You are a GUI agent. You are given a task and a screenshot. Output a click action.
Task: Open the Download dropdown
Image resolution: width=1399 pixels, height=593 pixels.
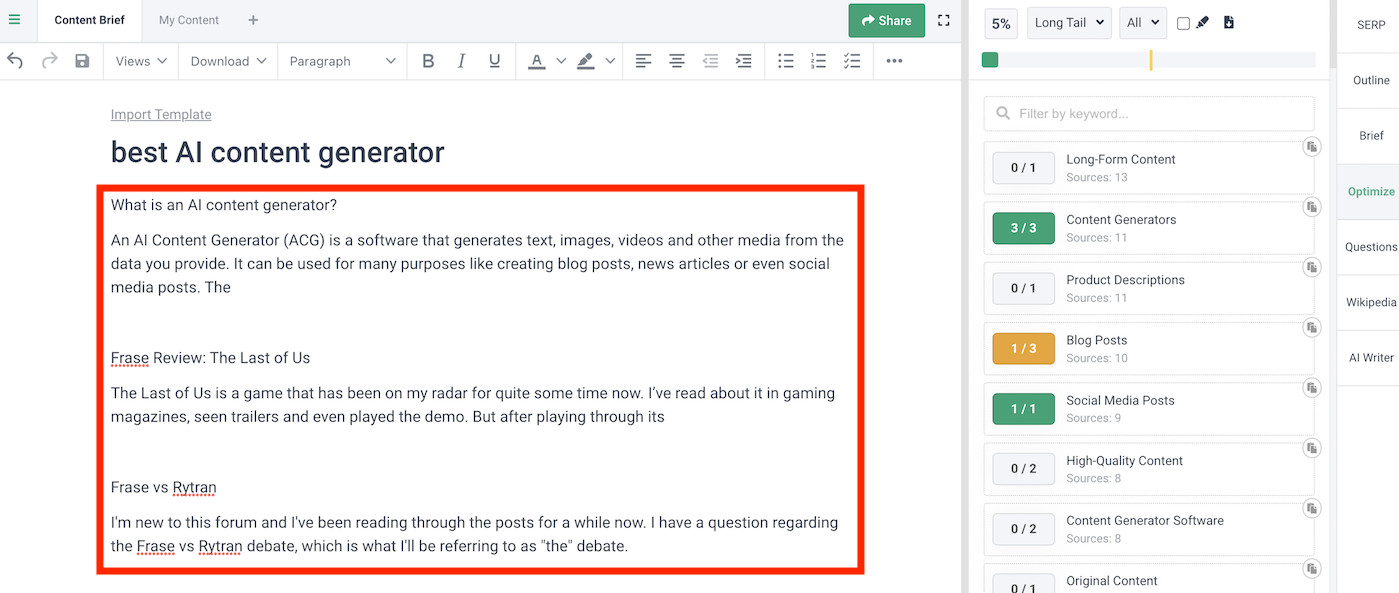pyautogui.click(x=228, y=61)
